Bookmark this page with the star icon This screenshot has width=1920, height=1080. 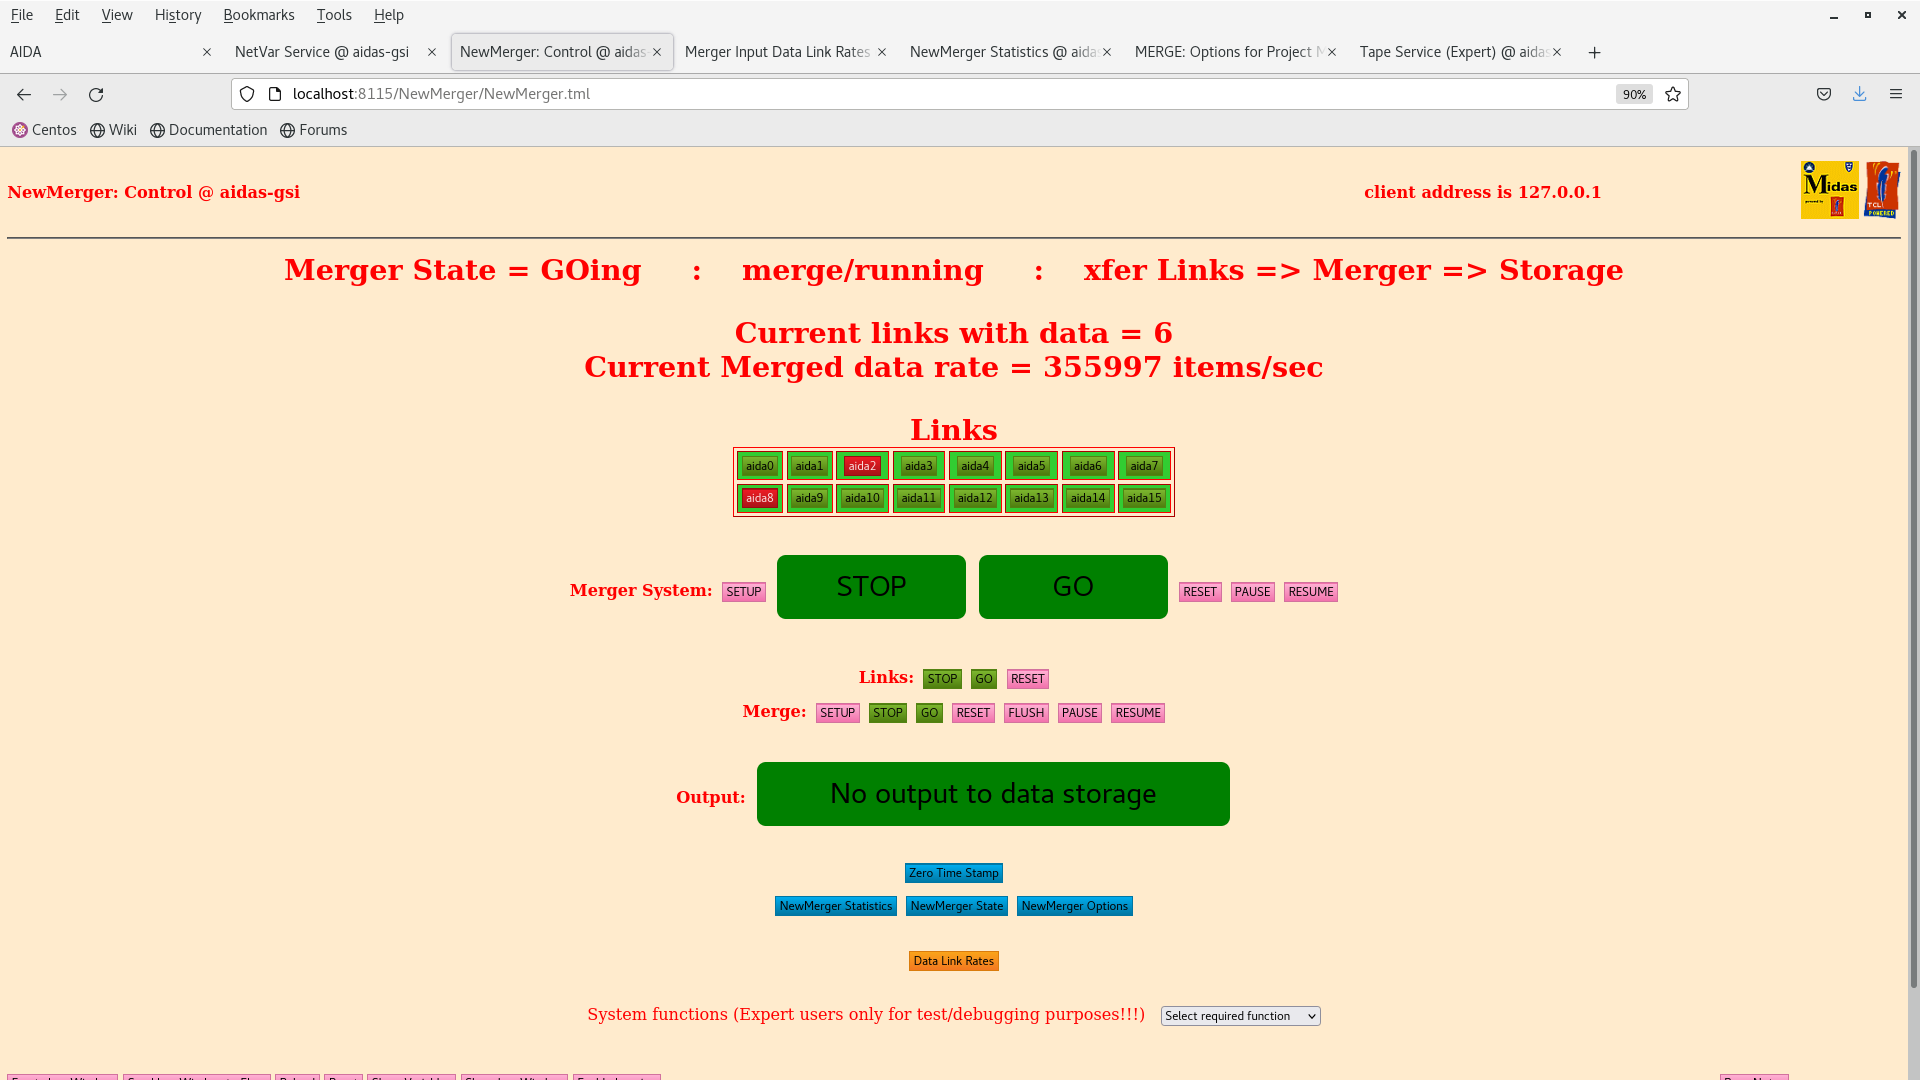[1673, 94]
